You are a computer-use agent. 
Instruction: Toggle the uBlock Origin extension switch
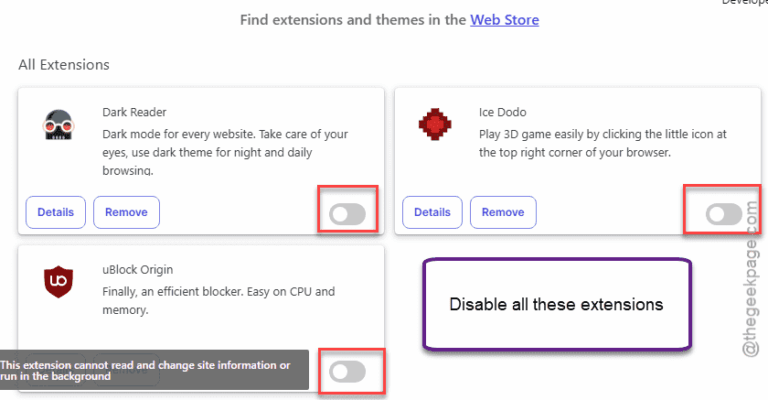348,372
